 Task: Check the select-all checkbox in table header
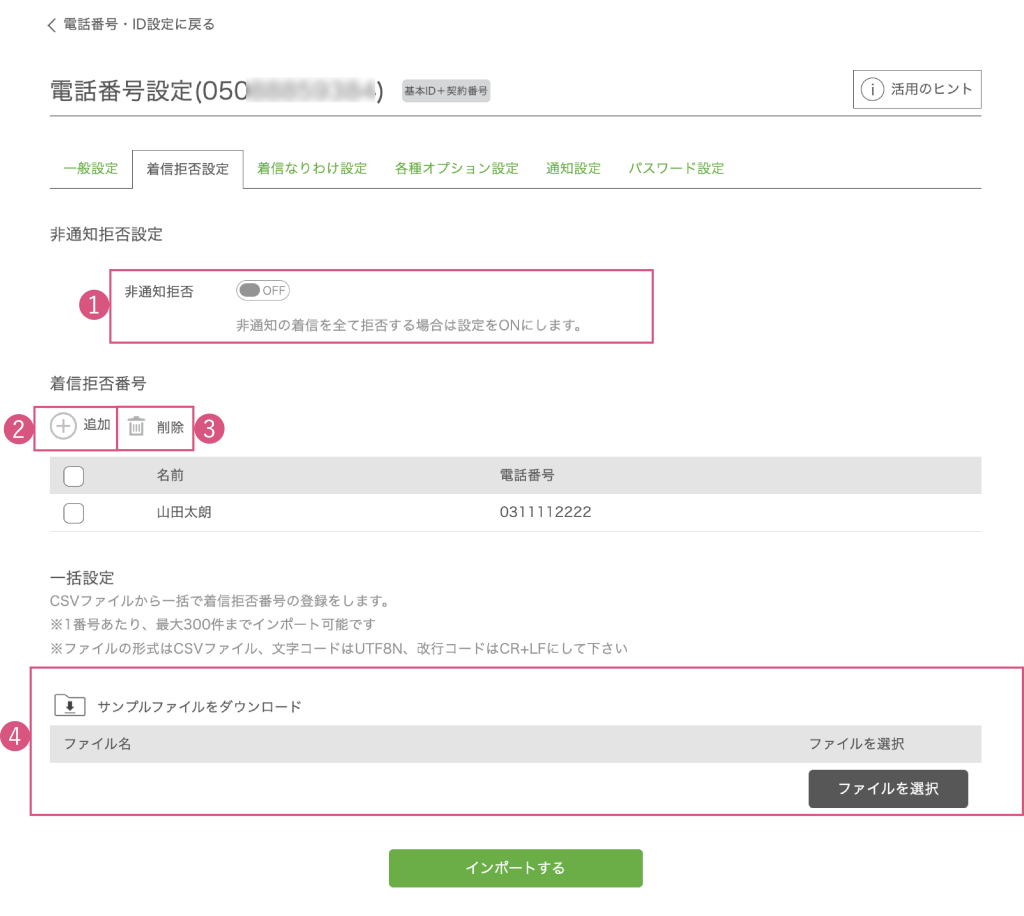(x=73, y=476)
